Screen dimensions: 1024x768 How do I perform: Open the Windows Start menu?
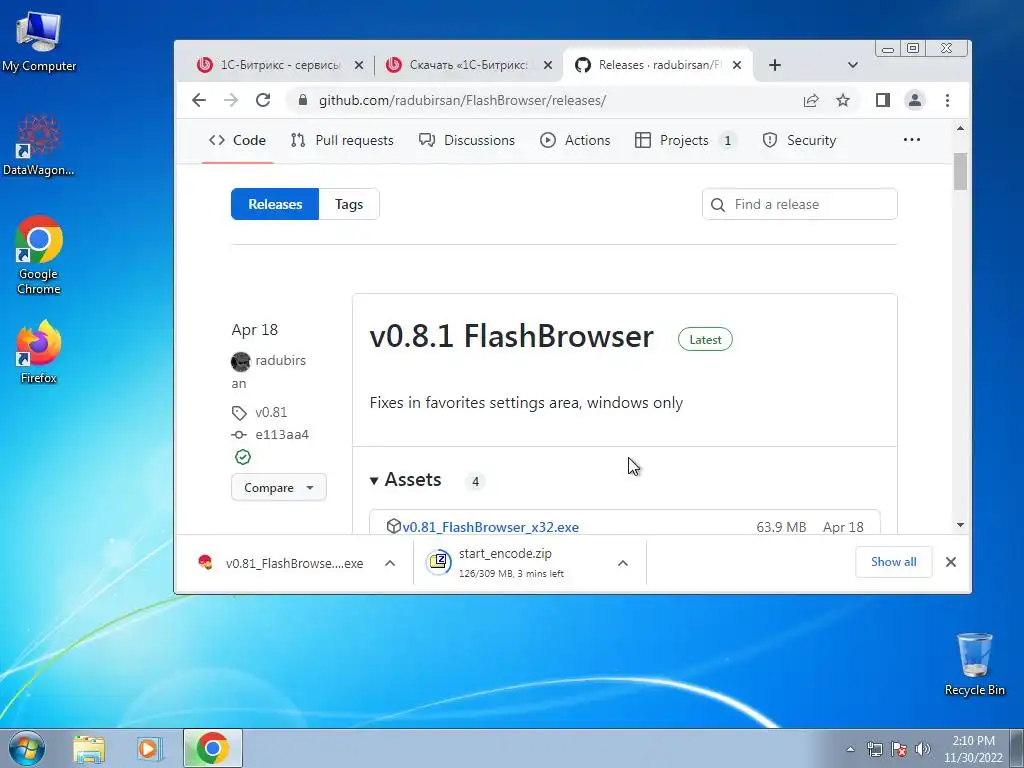point(27,748)
